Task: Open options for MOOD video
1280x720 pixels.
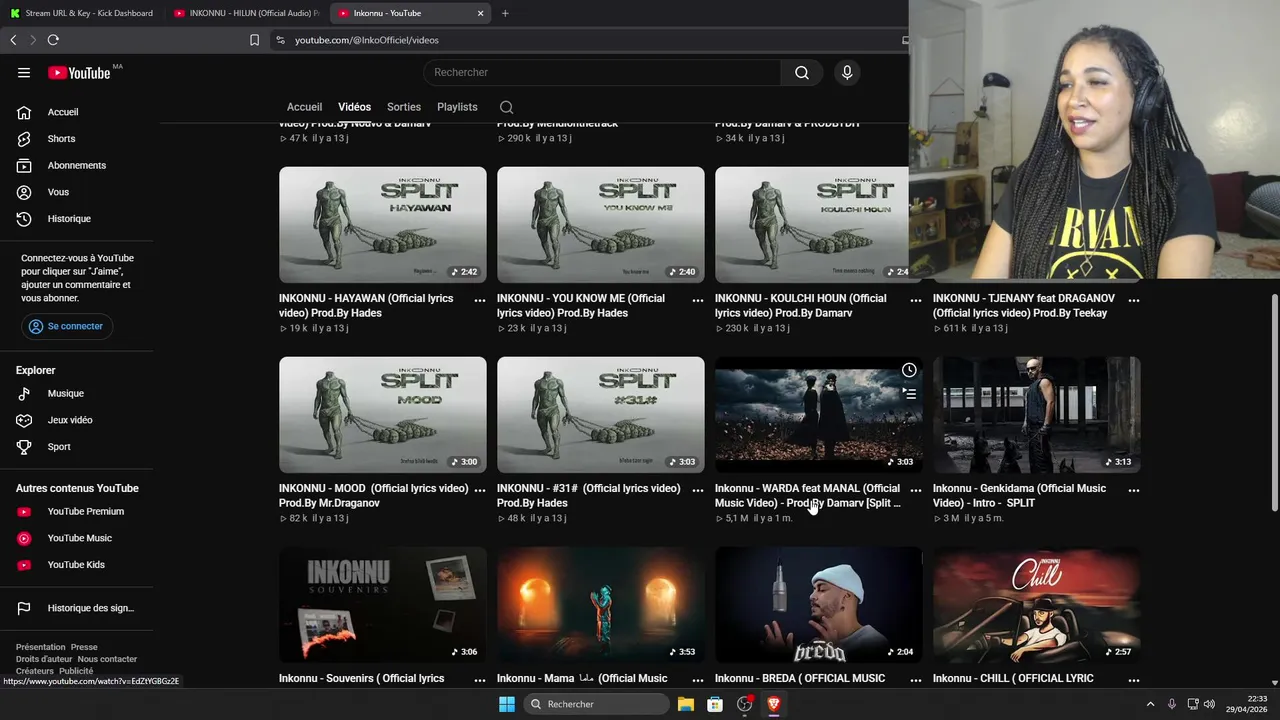Action: (480, 490)
